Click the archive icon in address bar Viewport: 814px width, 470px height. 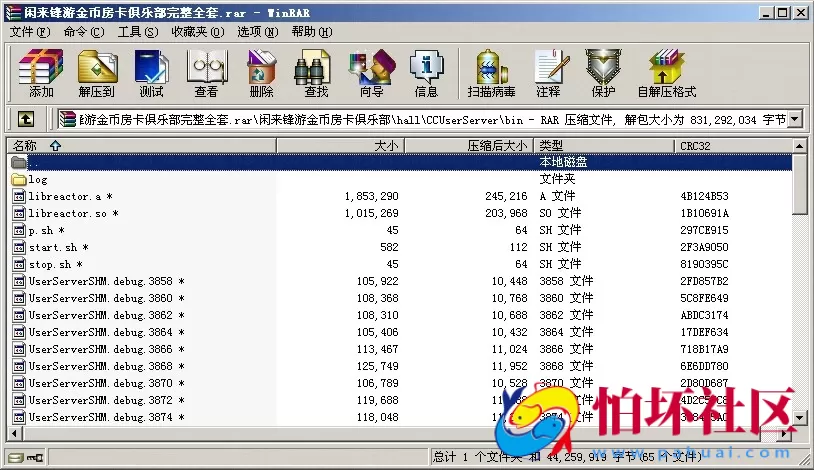[67, 119]
